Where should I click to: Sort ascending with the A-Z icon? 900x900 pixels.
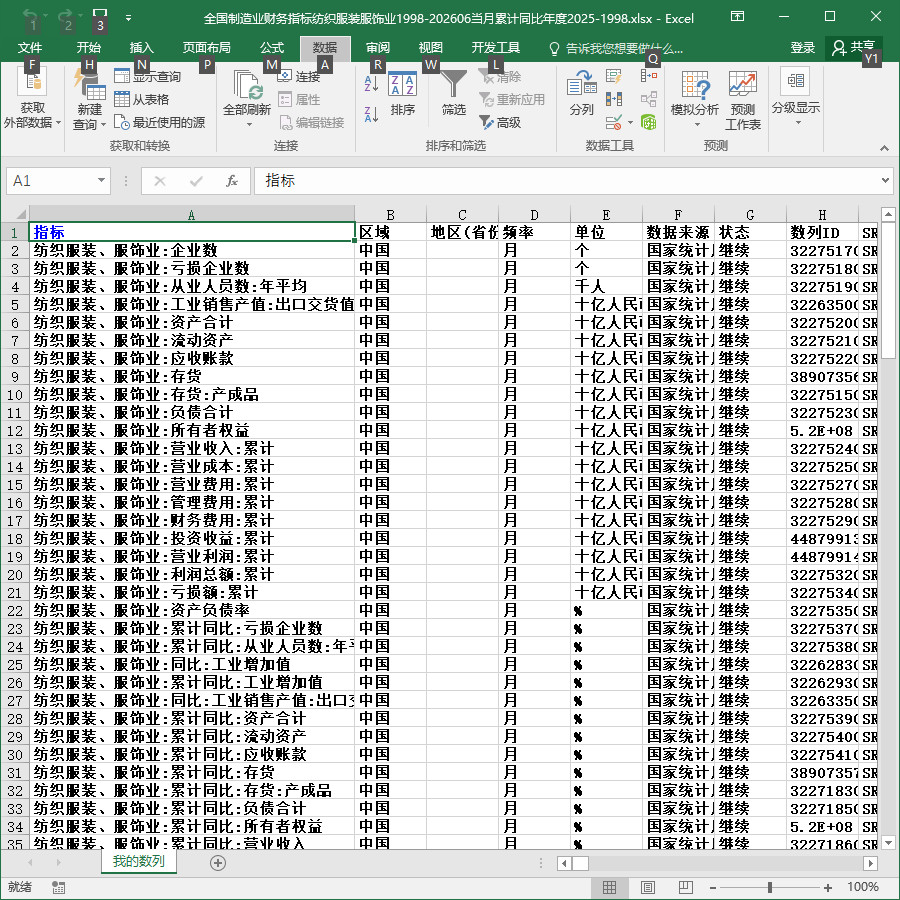point(371,84)
